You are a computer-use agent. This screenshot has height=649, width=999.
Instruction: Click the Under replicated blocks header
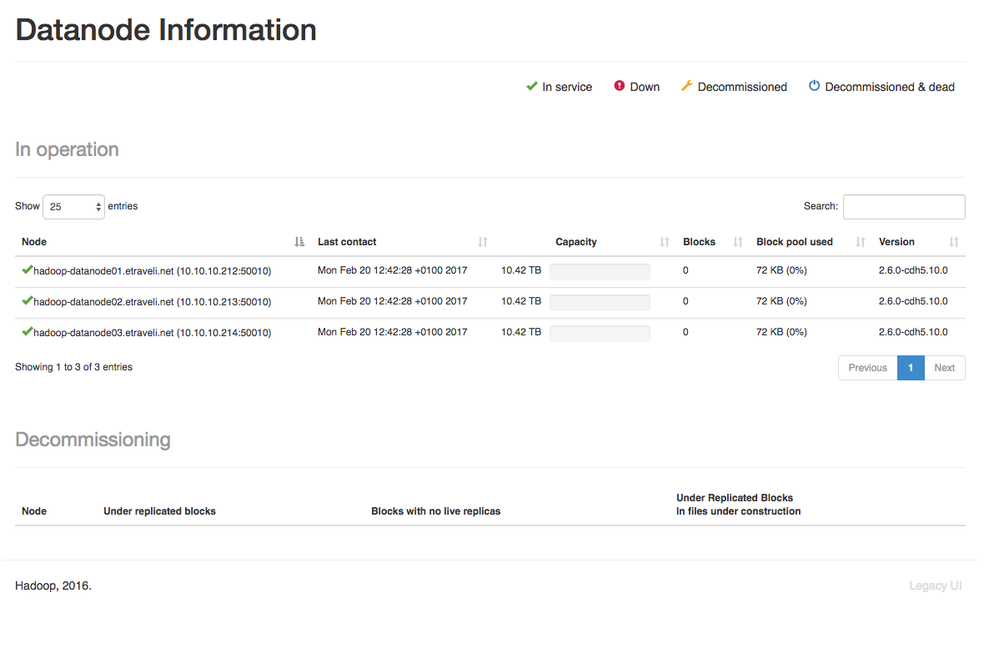point(159,511)
